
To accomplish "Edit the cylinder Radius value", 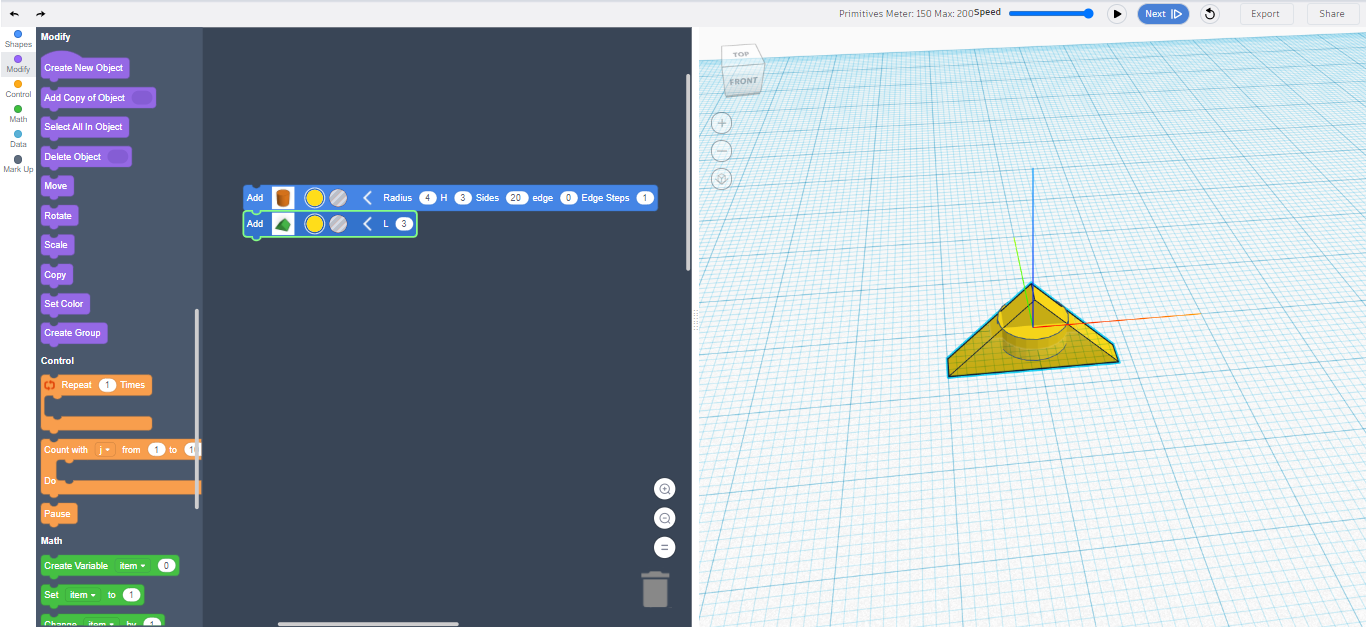I will (x=427, y=198).
